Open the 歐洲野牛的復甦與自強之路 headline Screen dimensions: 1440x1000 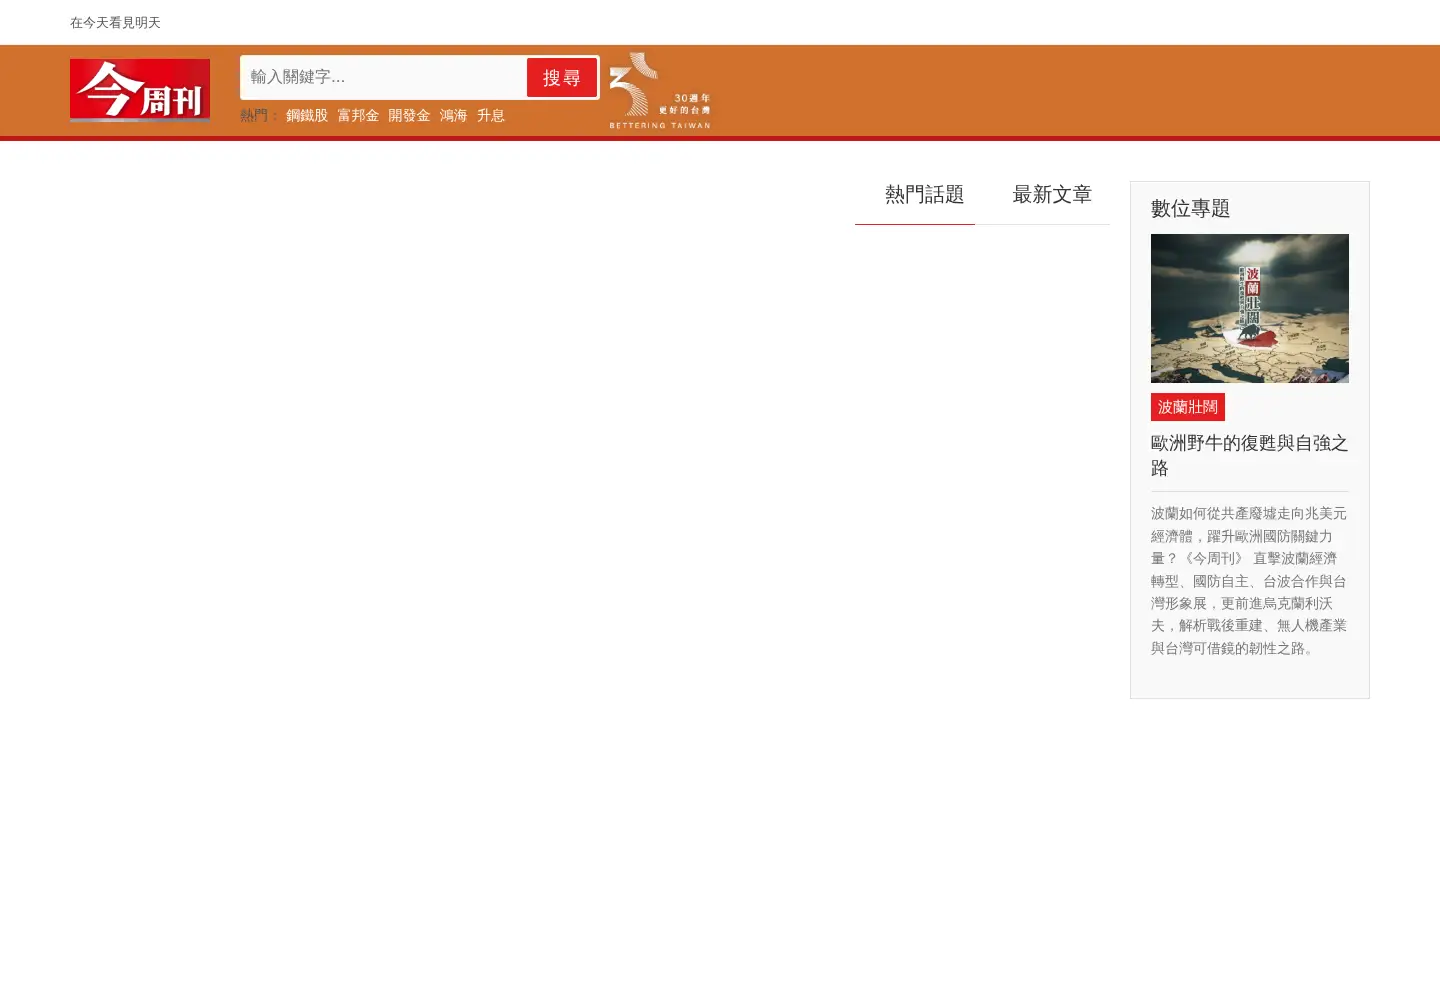click(x=1250, y=455)
